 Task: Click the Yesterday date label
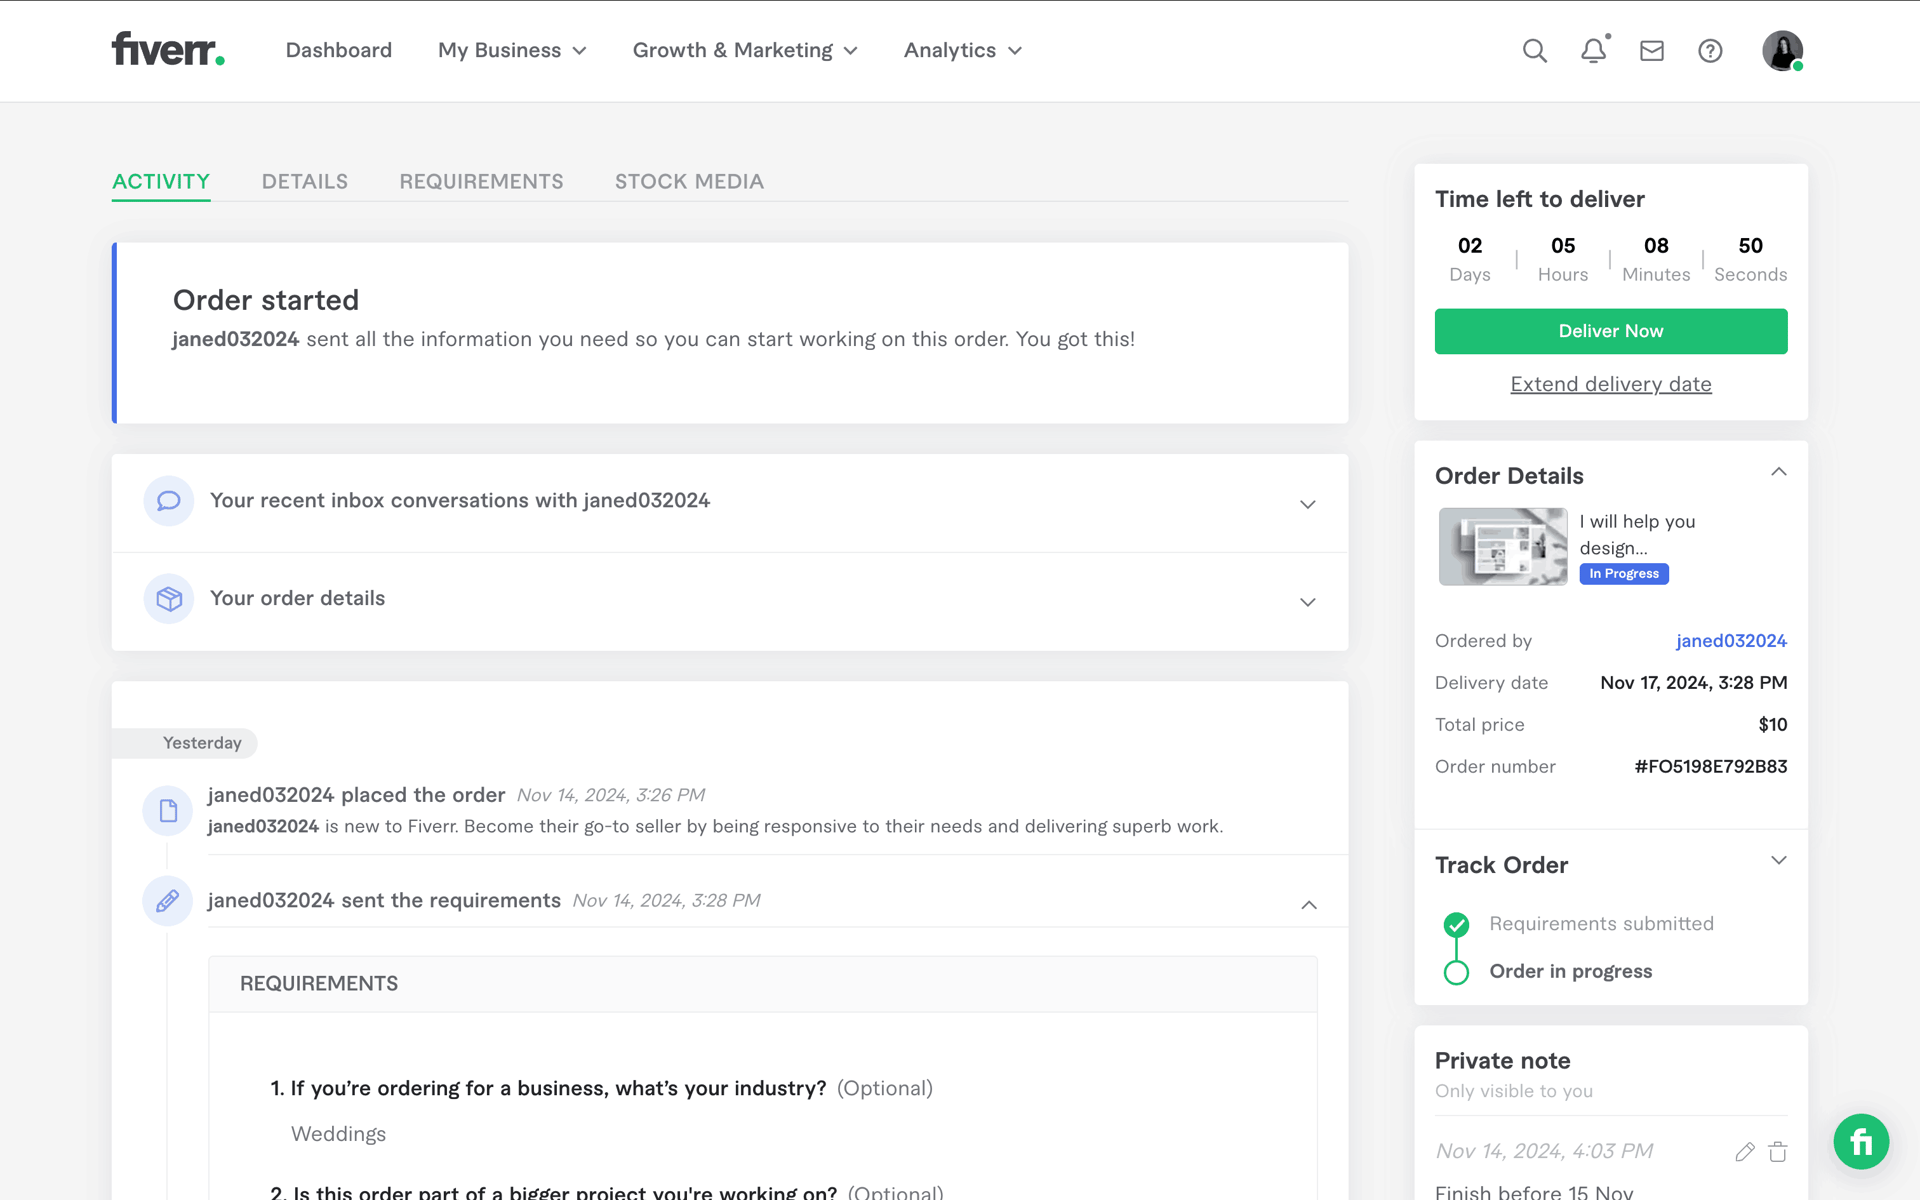[x=202, y=743]
